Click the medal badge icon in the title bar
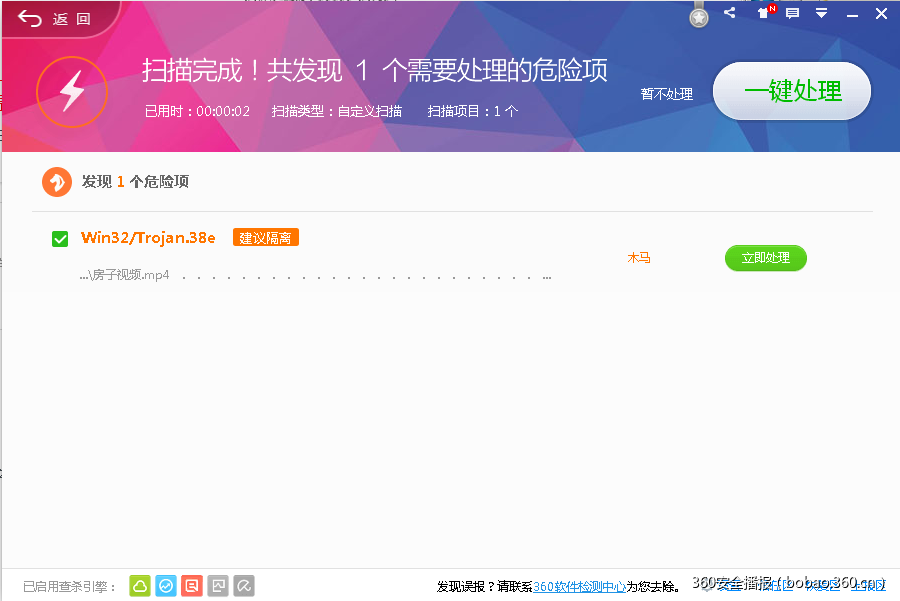Image resolution: width=900 pixels, height=601 pixels. 698,15
